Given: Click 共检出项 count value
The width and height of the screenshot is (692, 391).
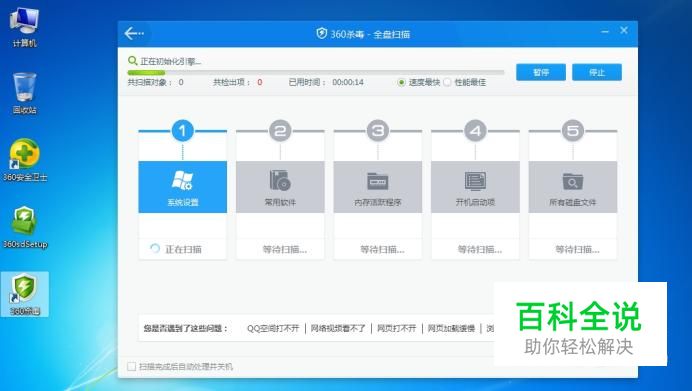Looking at the screenshot, I should 260,82.
